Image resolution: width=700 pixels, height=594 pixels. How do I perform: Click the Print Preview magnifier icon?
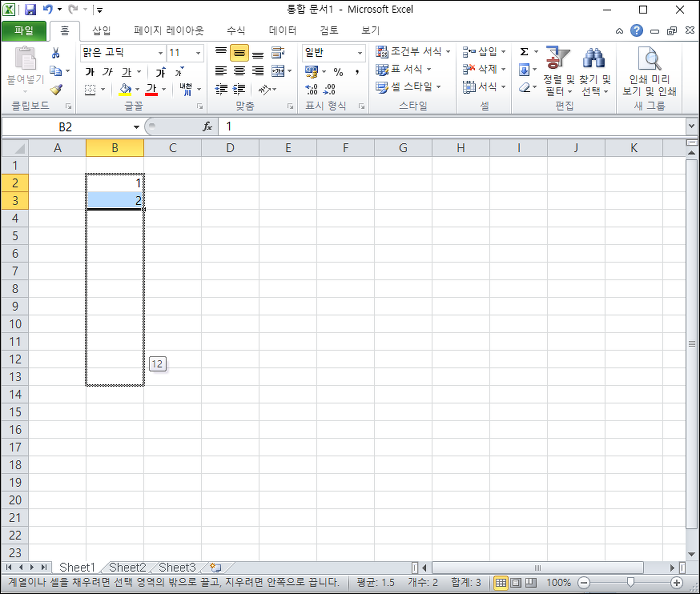[650, 58]
